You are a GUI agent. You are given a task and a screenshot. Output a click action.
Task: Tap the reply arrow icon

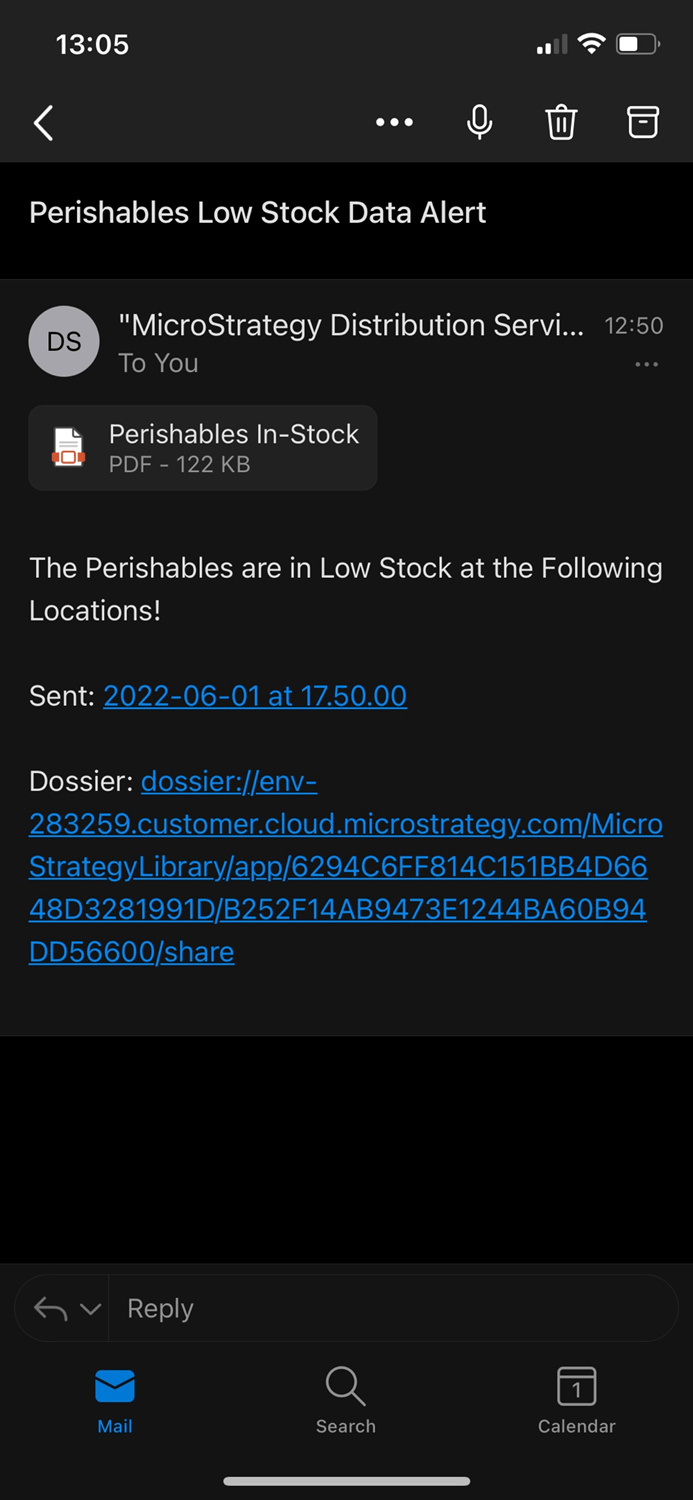point(50,1308)
